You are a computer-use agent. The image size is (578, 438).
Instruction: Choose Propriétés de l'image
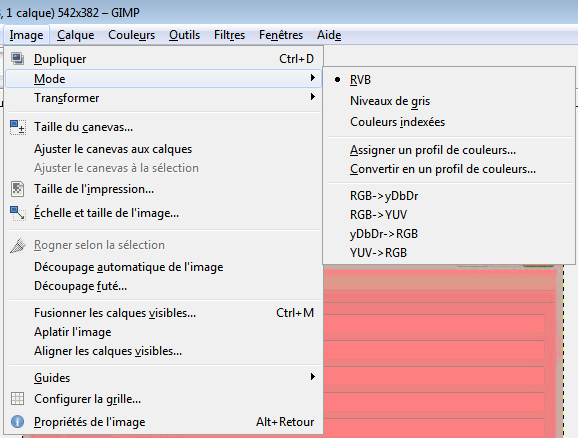(164, 422)
